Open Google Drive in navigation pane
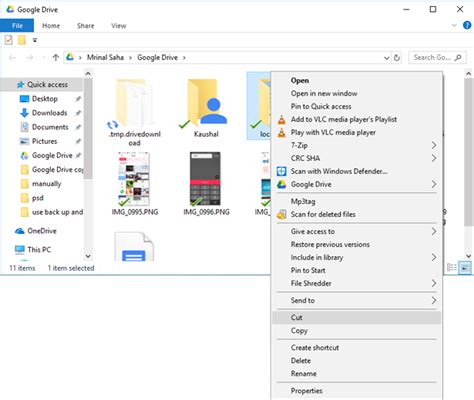 point(52,155)
